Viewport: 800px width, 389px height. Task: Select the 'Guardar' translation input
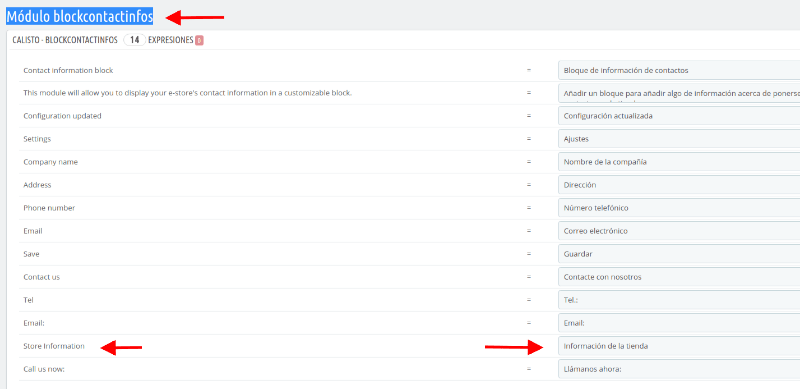679,254
